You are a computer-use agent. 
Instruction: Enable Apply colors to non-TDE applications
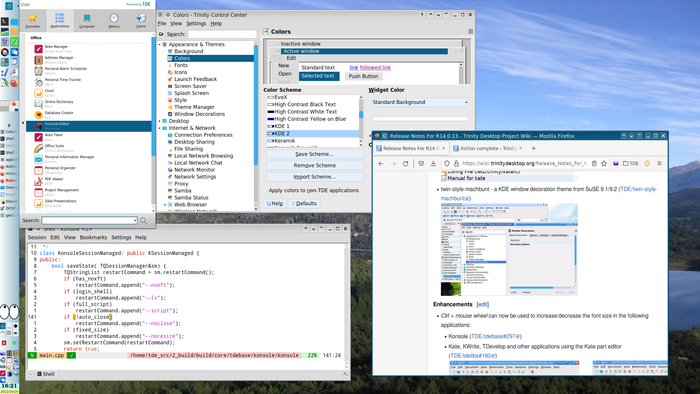(x=266, y=191)
